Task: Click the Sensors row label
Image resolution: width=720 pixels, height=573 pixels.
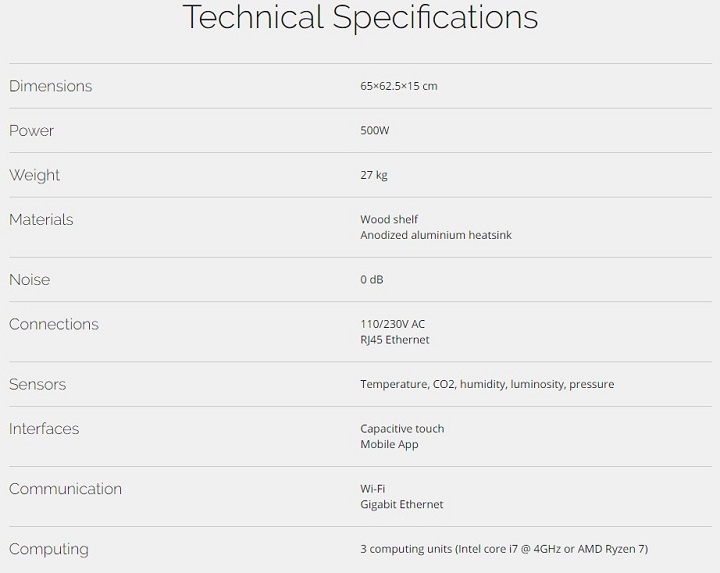Action: [x=37, y=384]
